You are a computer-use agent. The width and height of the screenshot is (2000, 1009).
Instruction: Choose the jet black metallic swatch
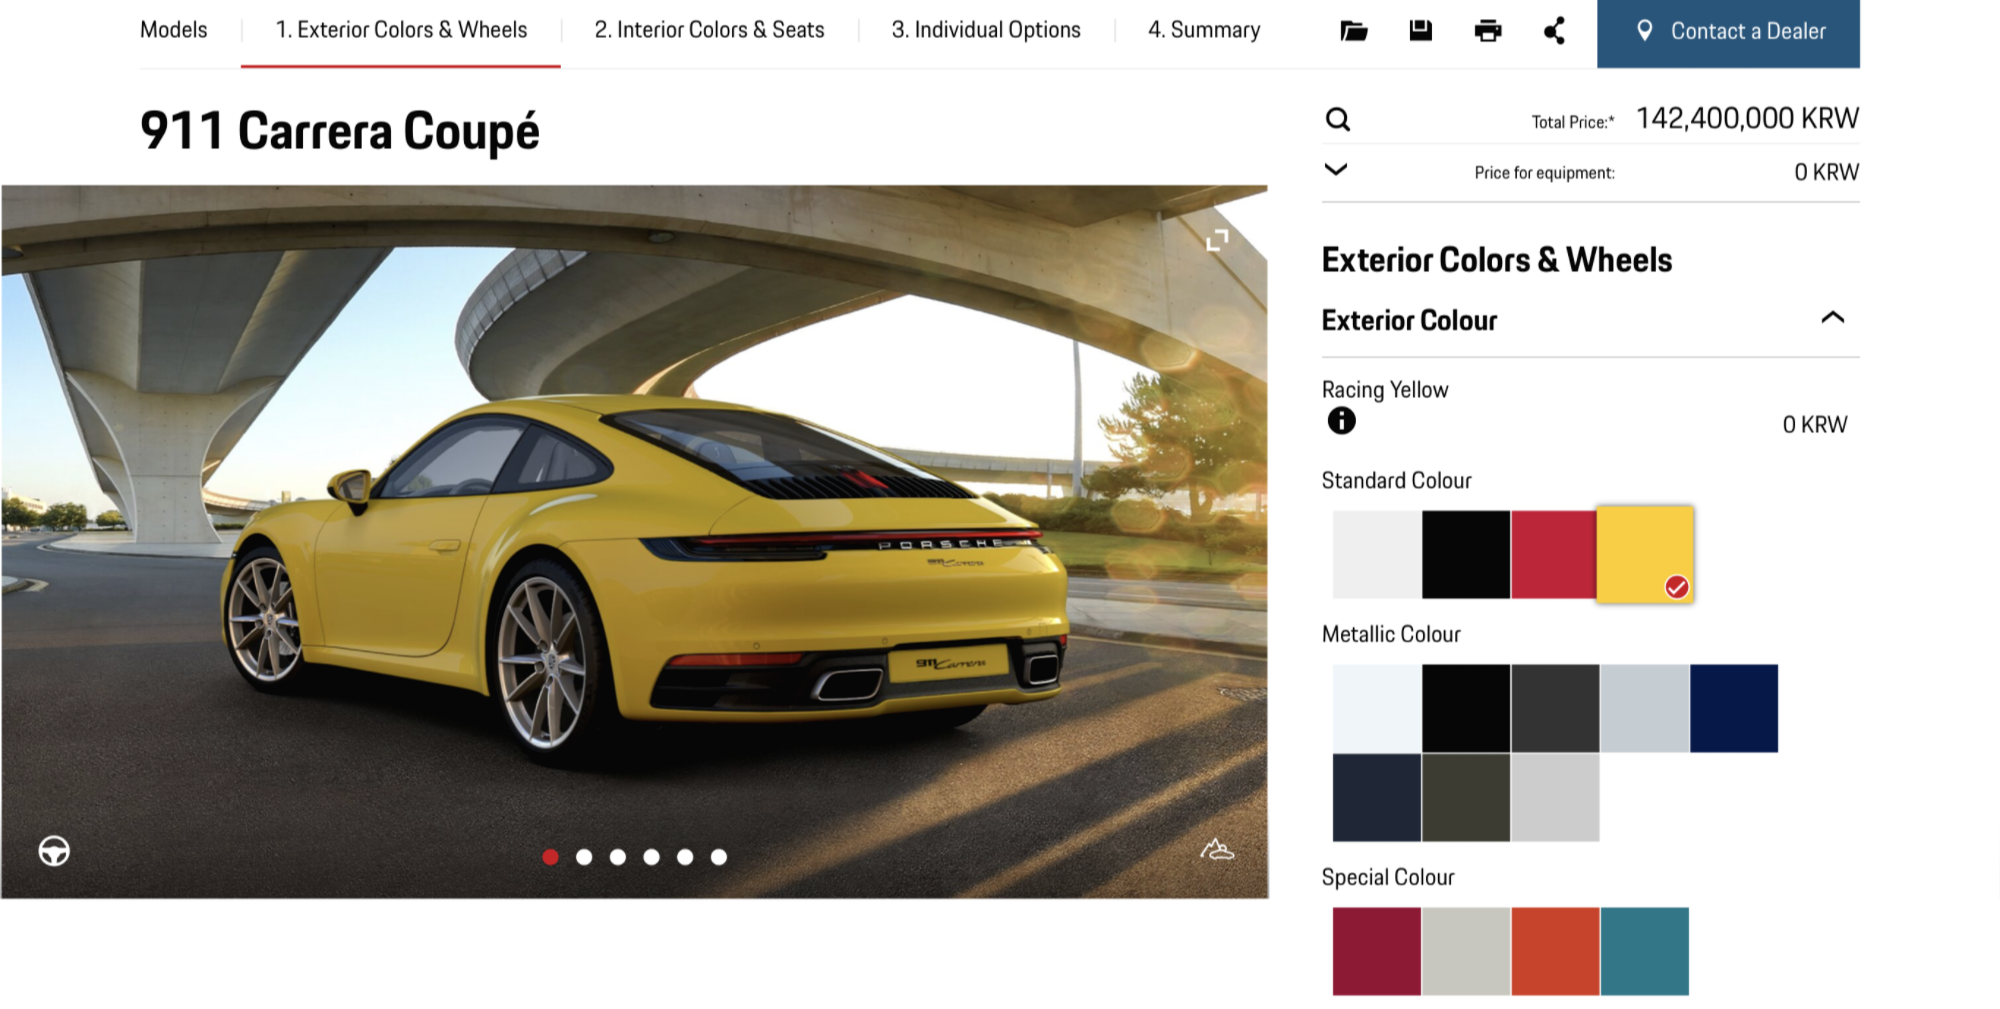[1466, 708]
